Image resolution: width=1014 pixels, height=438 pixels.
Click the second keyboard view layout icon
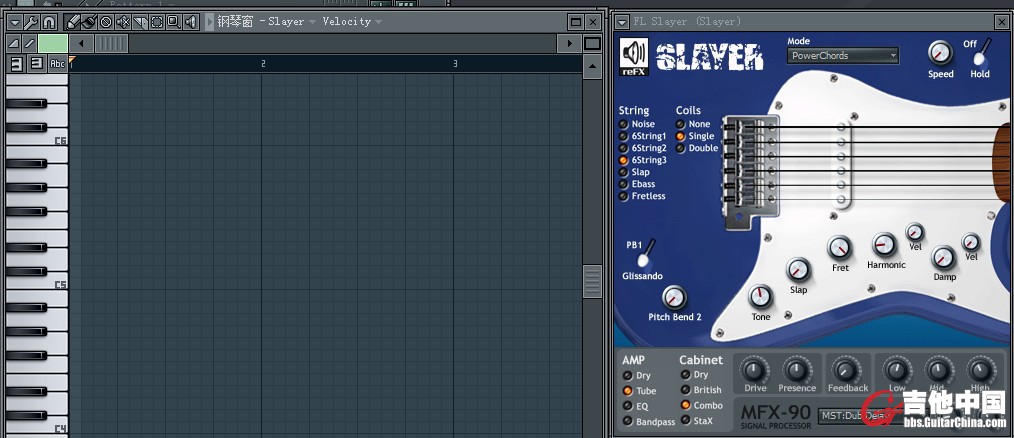click(37, 63)
